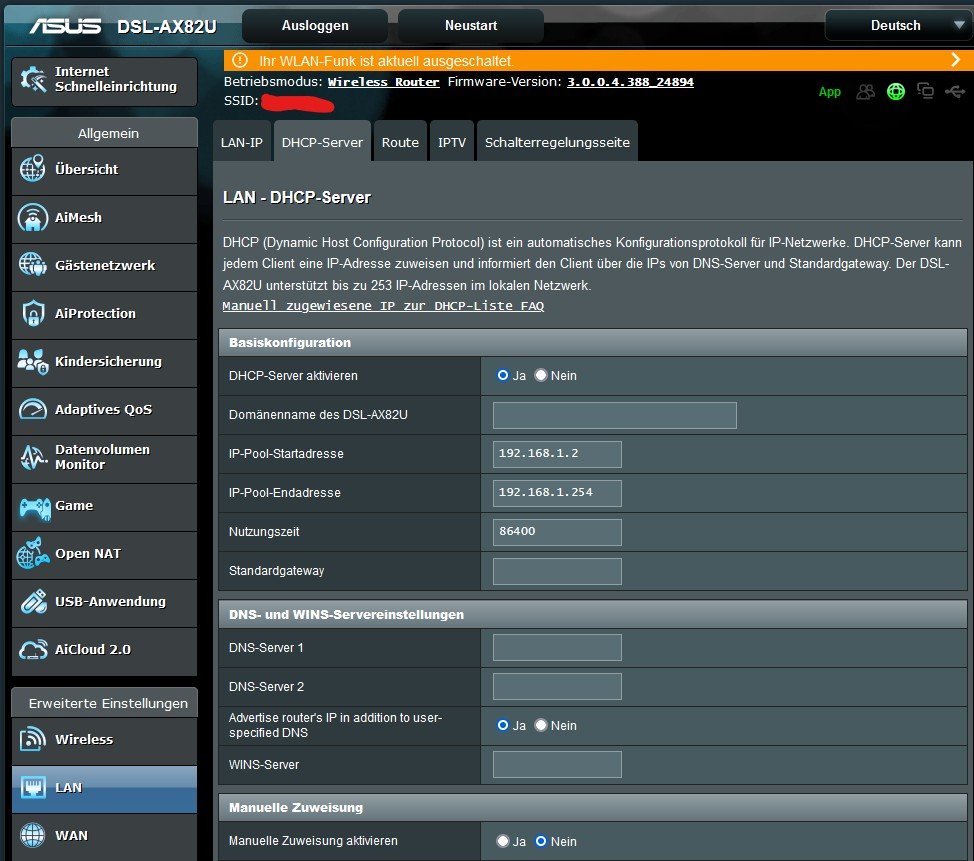Image resolution: width=974 pixels, height=861 pixels.
Task: Click the Neustart button
Action: coord(471,25)
